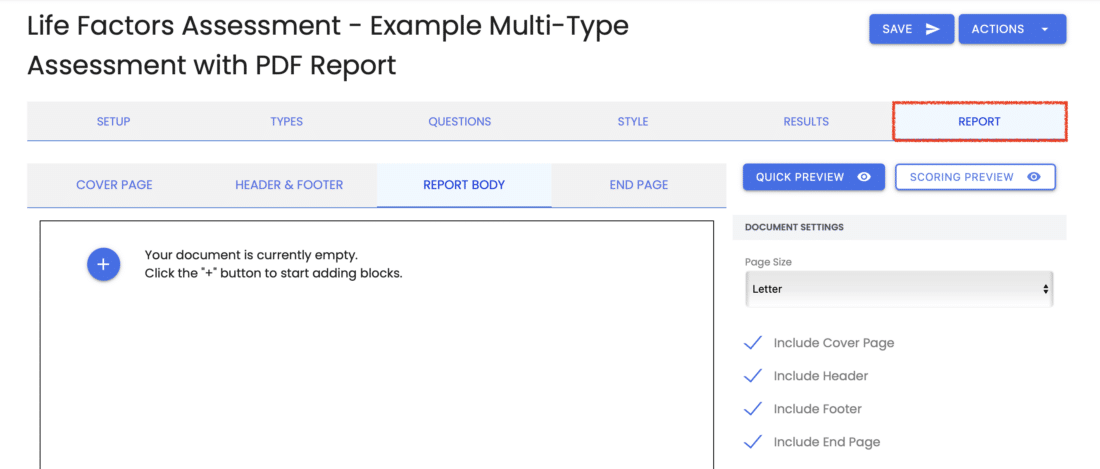Click the eye icon in Scoring Preview

coord(1033,177)
